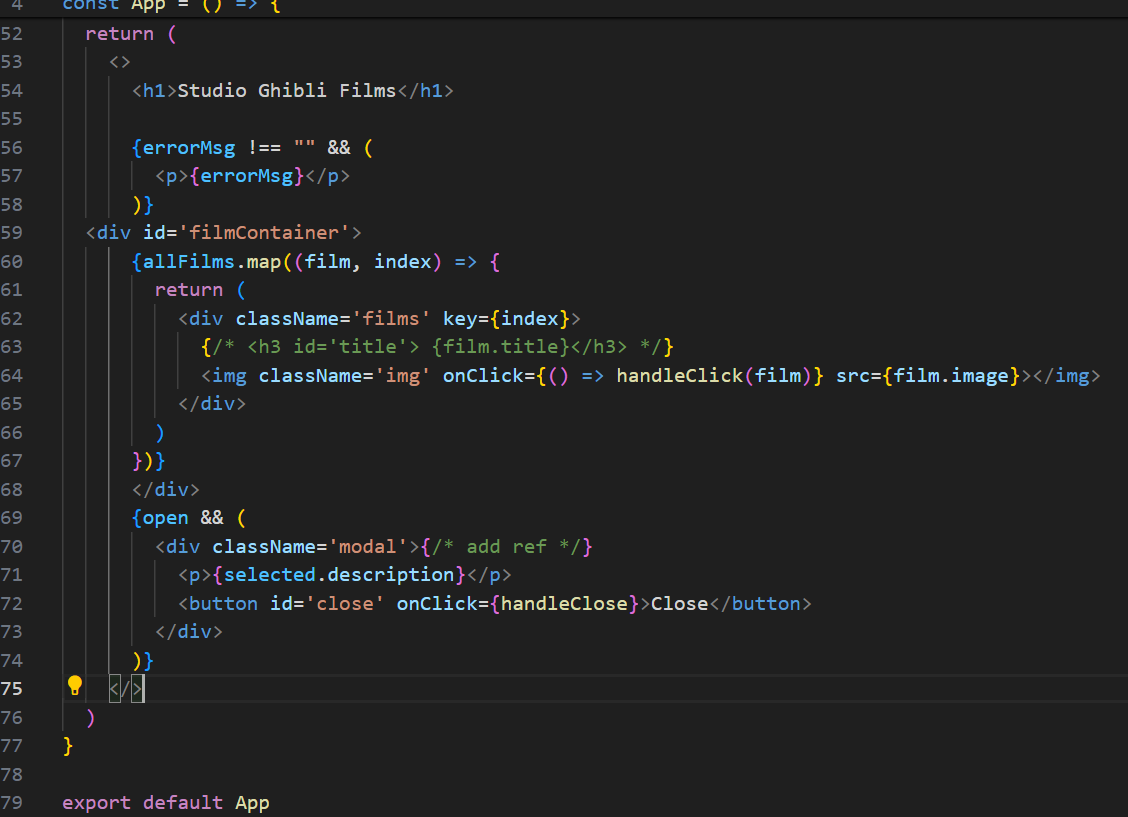Click the 'Studio Ghibli Films' heading text
The width and height of the screenshot is (1128, 817).
(x=286, y=91)
